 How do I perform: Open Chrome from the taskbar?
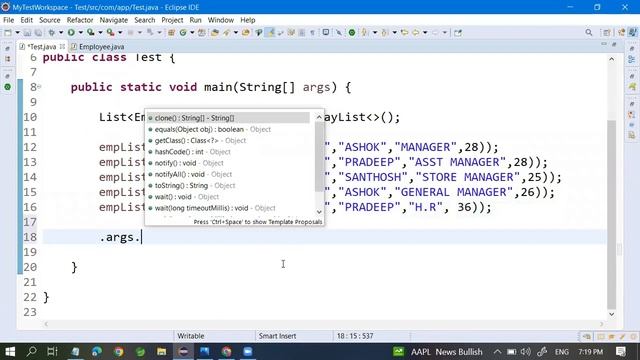click(118, 351)
